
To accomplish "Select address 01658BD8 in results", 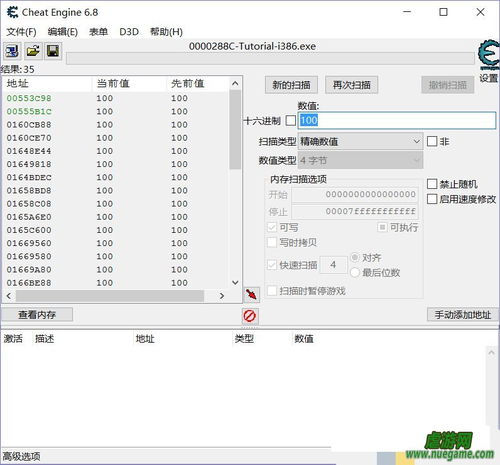I will coord(29,191).
